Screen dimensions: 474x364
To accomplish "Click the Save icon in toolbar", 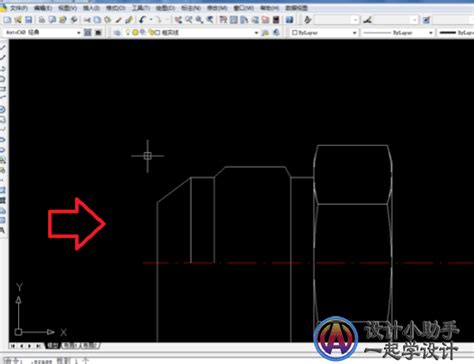I will (28, 20).
